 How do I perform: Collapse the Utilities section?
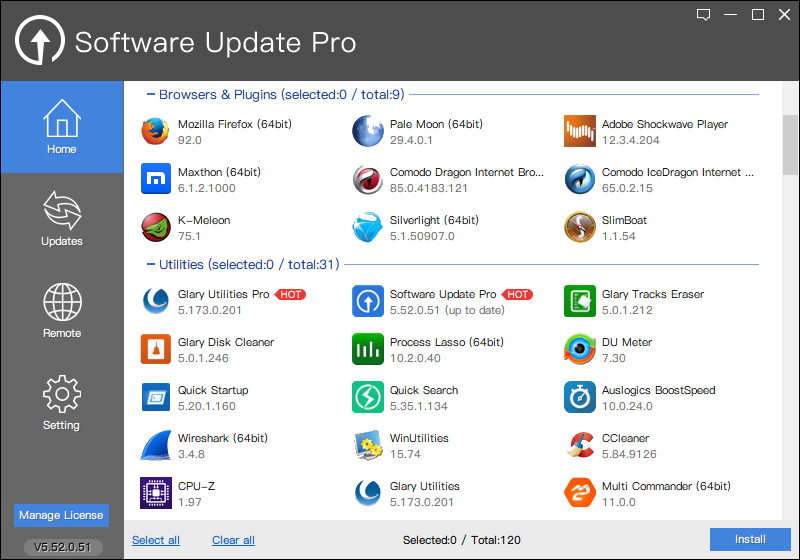click(x=151, y=264)
